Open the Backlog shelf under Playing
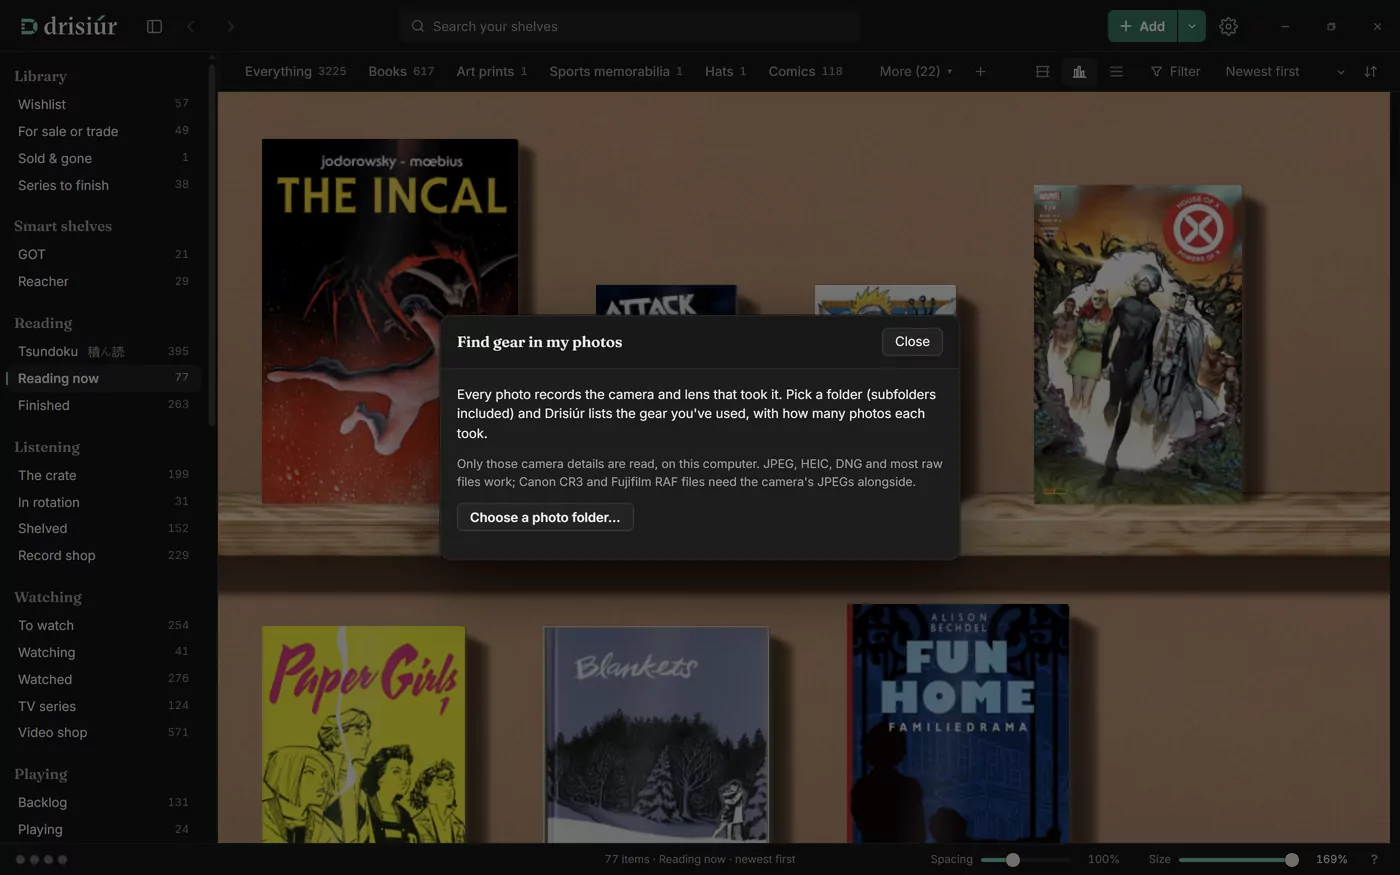The image size is (1400, 875). coord(103,802)
